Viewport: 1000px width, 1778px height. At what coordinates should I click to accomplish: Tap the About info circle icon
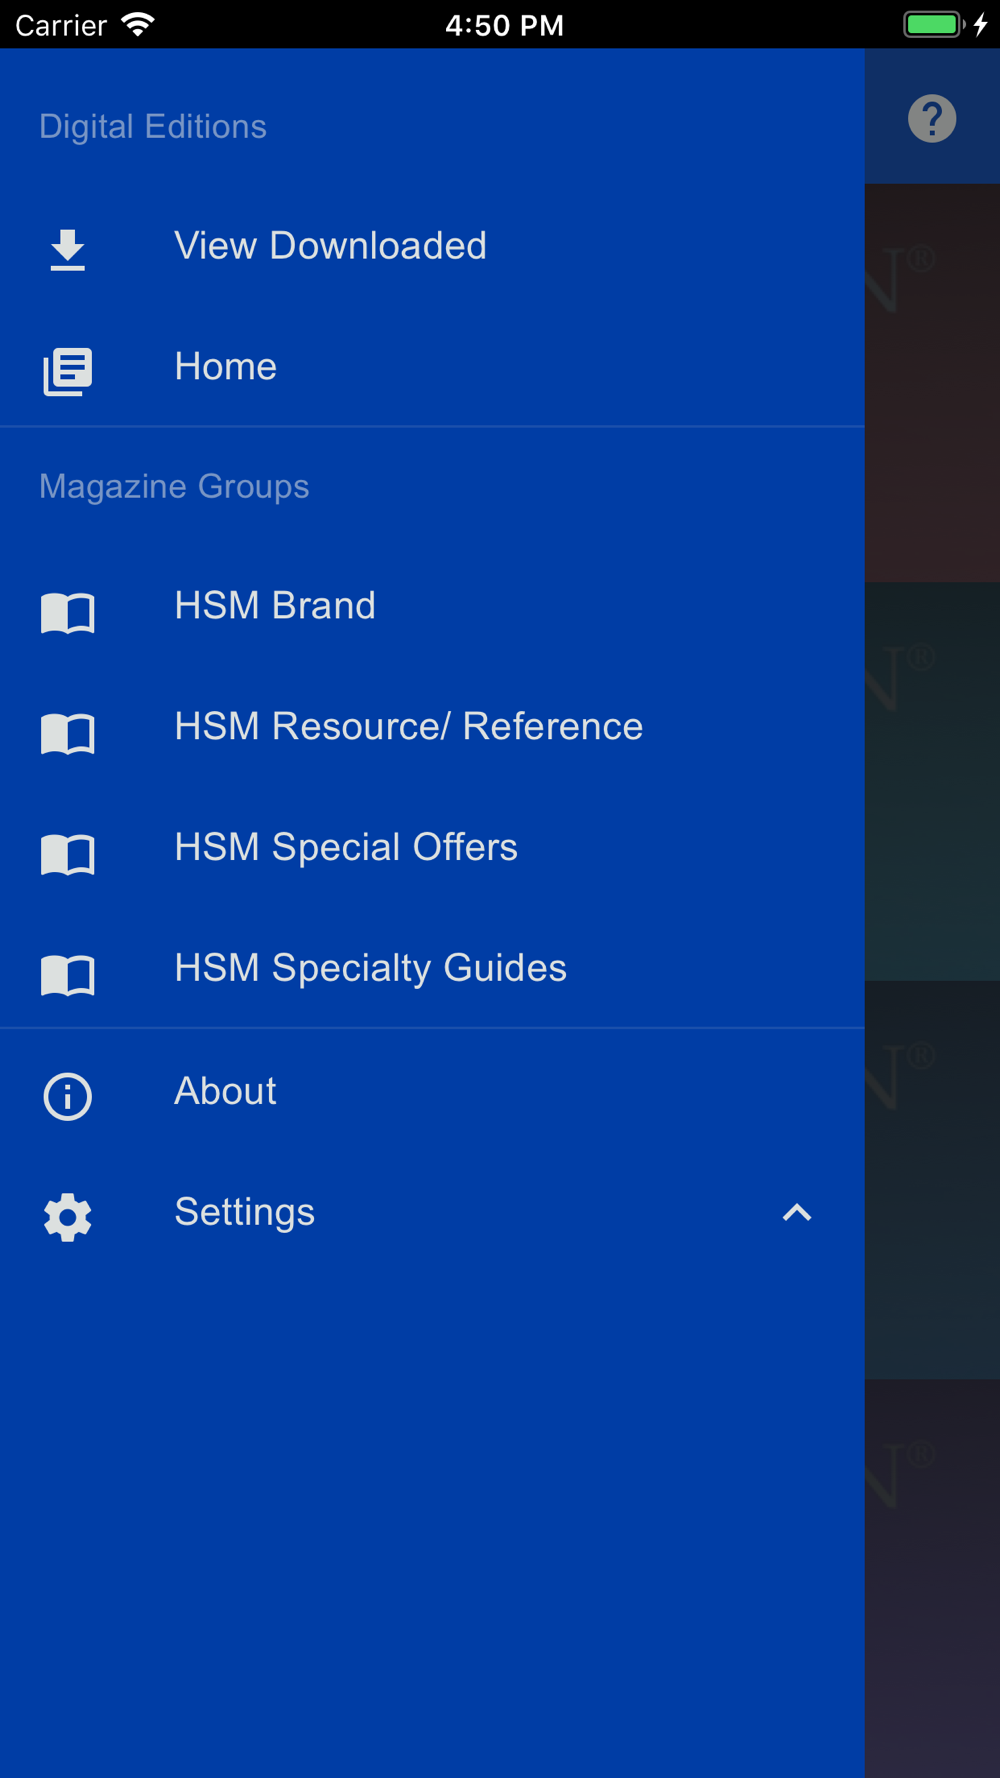(67, 1096)
